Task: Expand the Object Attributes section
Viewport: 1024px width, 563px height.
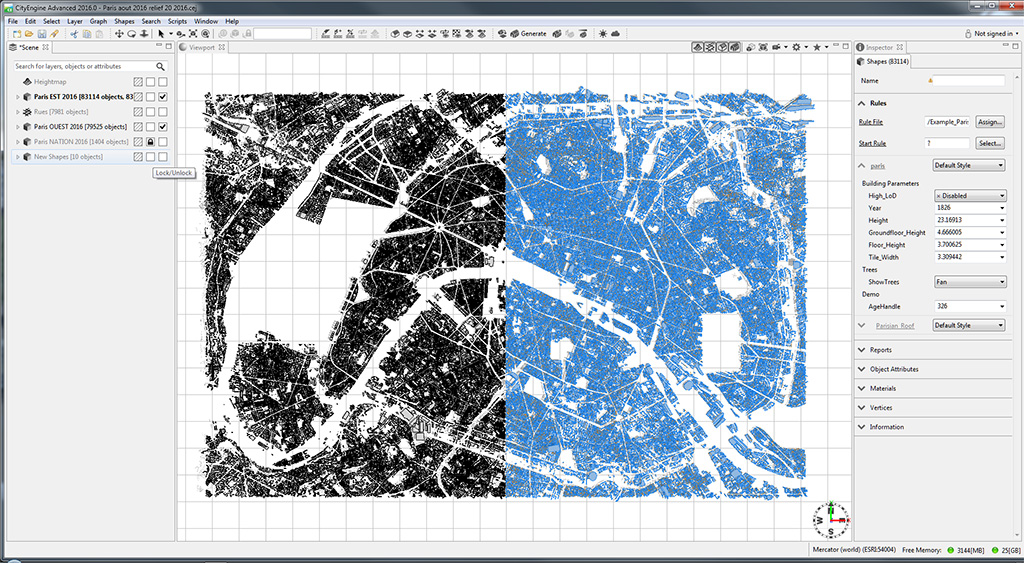Action: [x=893, y=369]
